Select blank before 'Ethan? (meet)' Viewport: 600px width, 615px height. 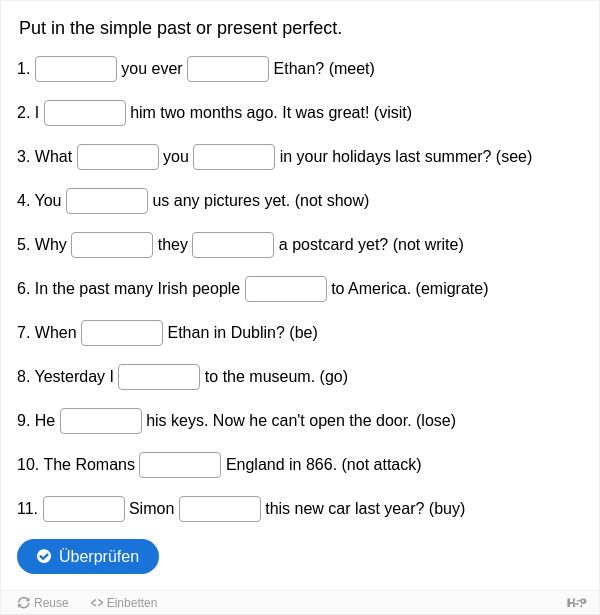[228, 69]
